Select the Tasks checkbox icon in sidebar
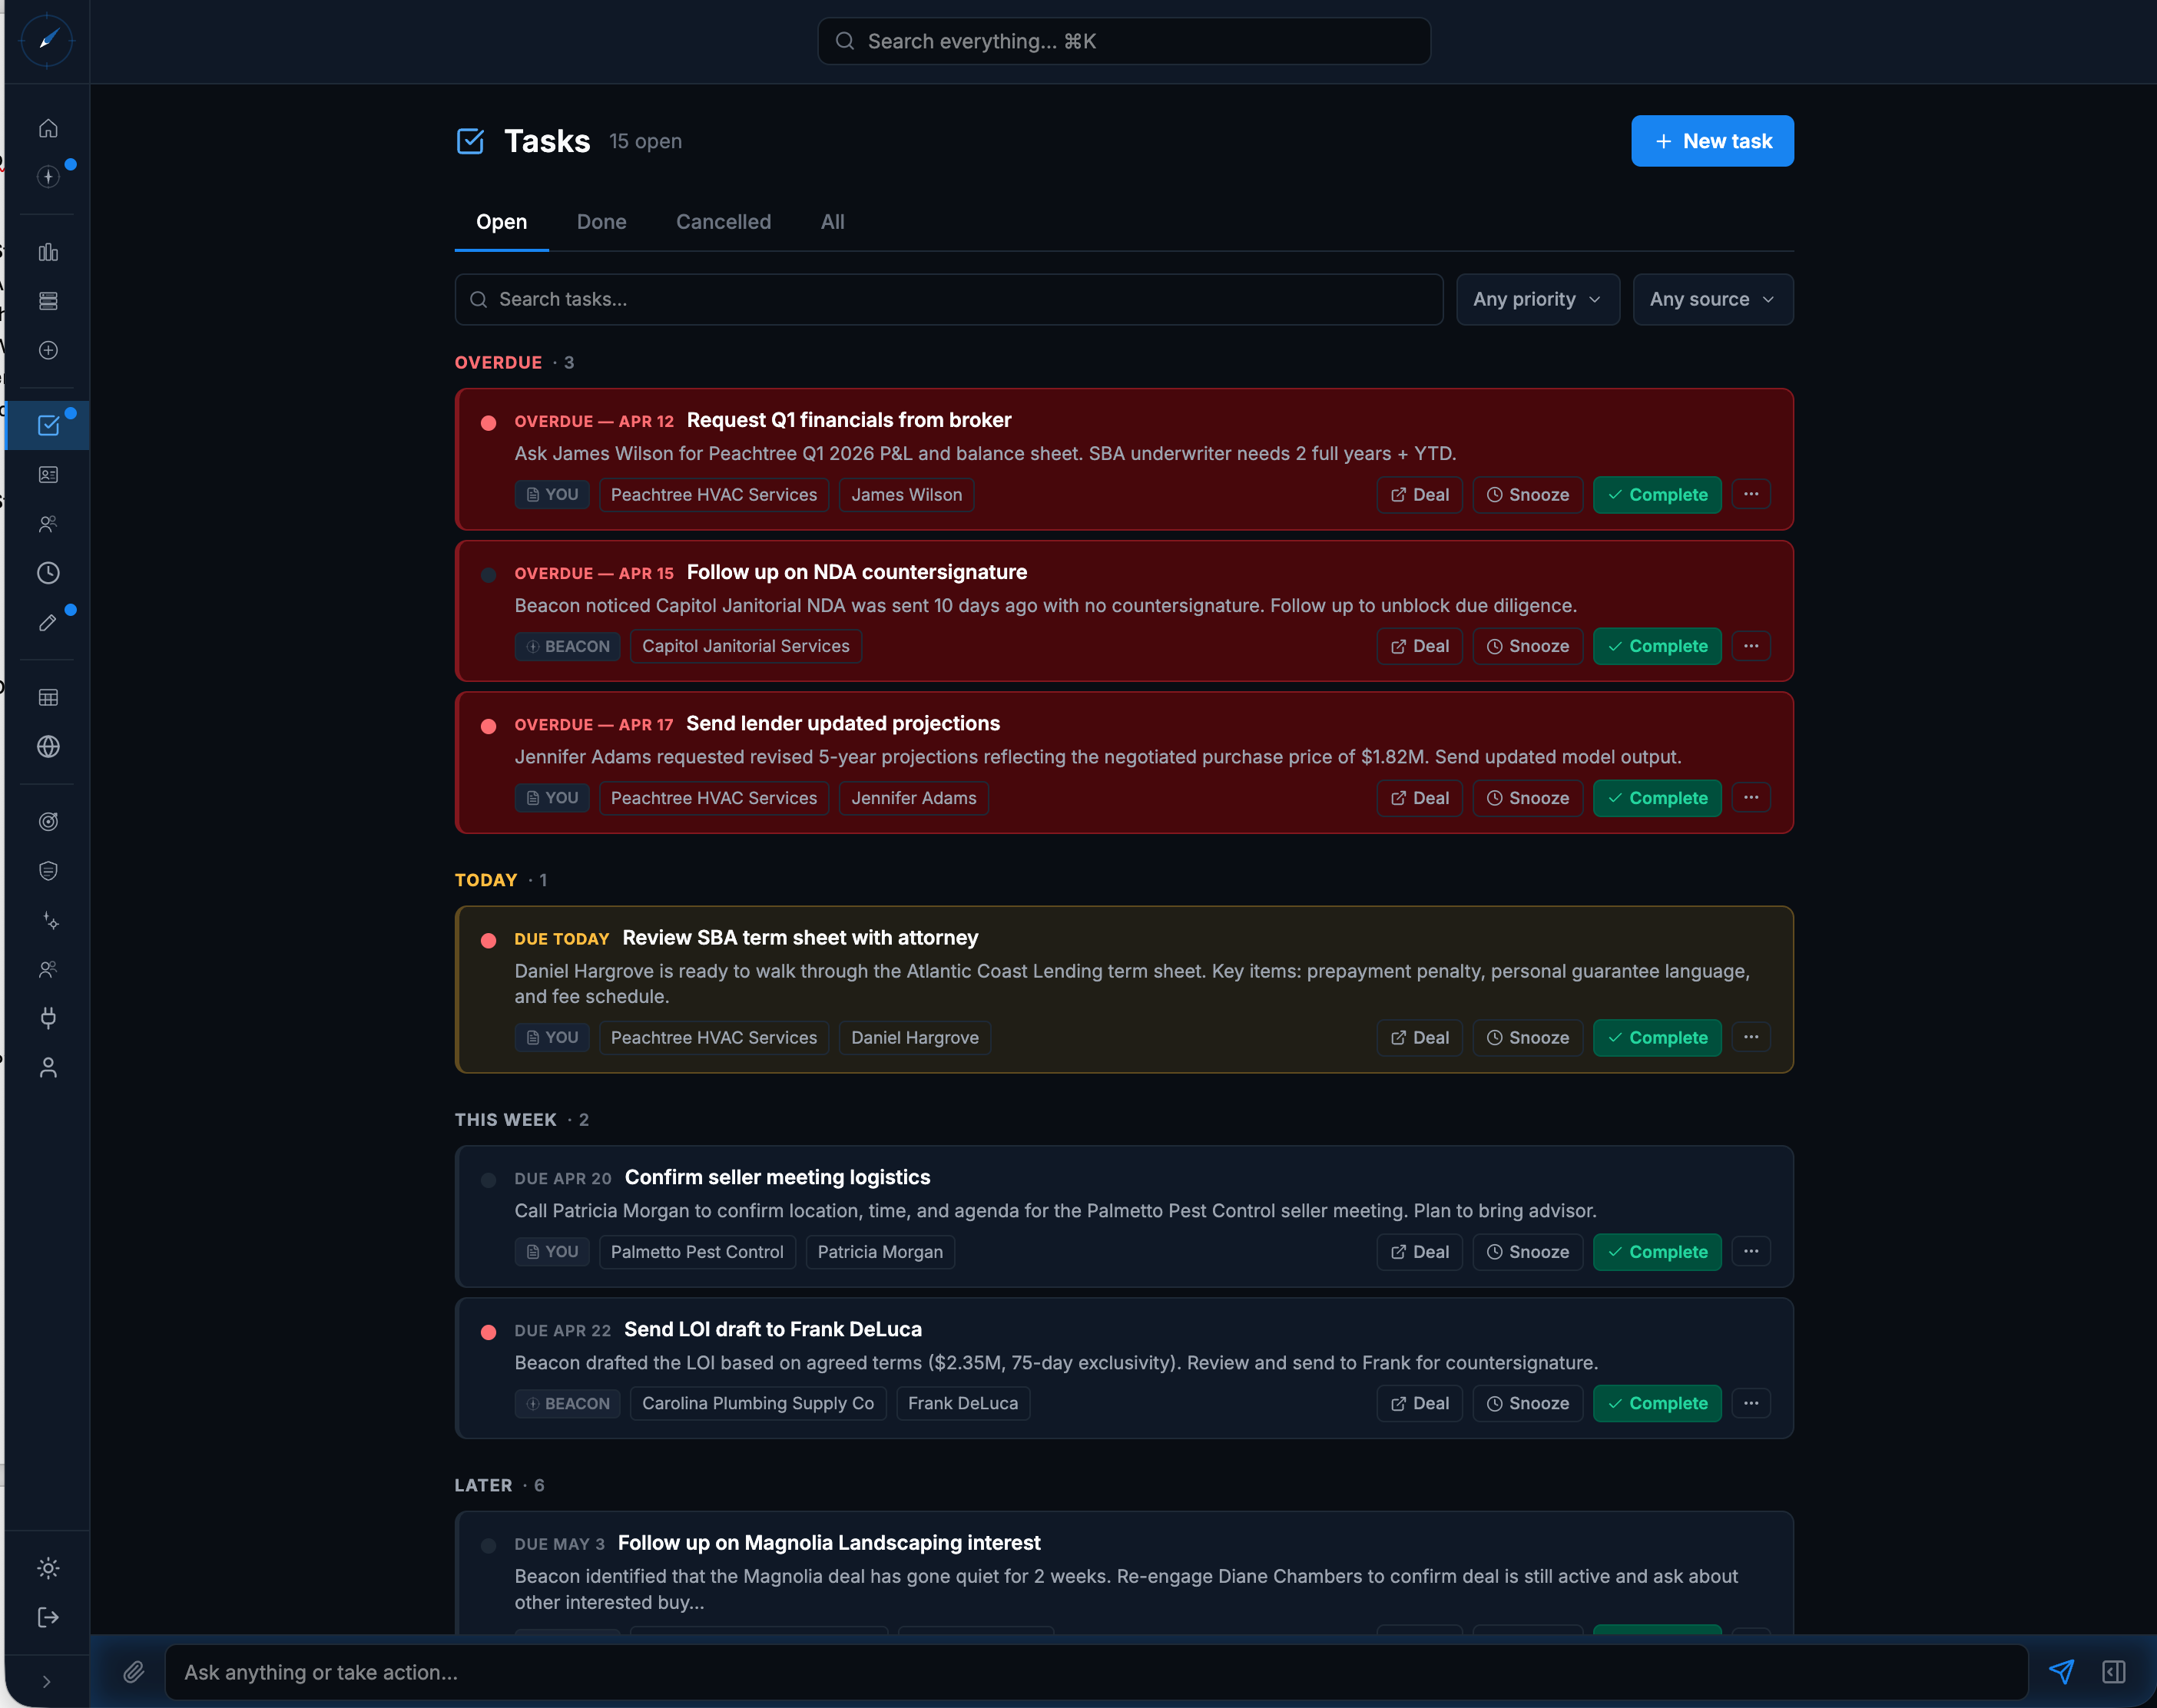 click(x=48, y=425)
